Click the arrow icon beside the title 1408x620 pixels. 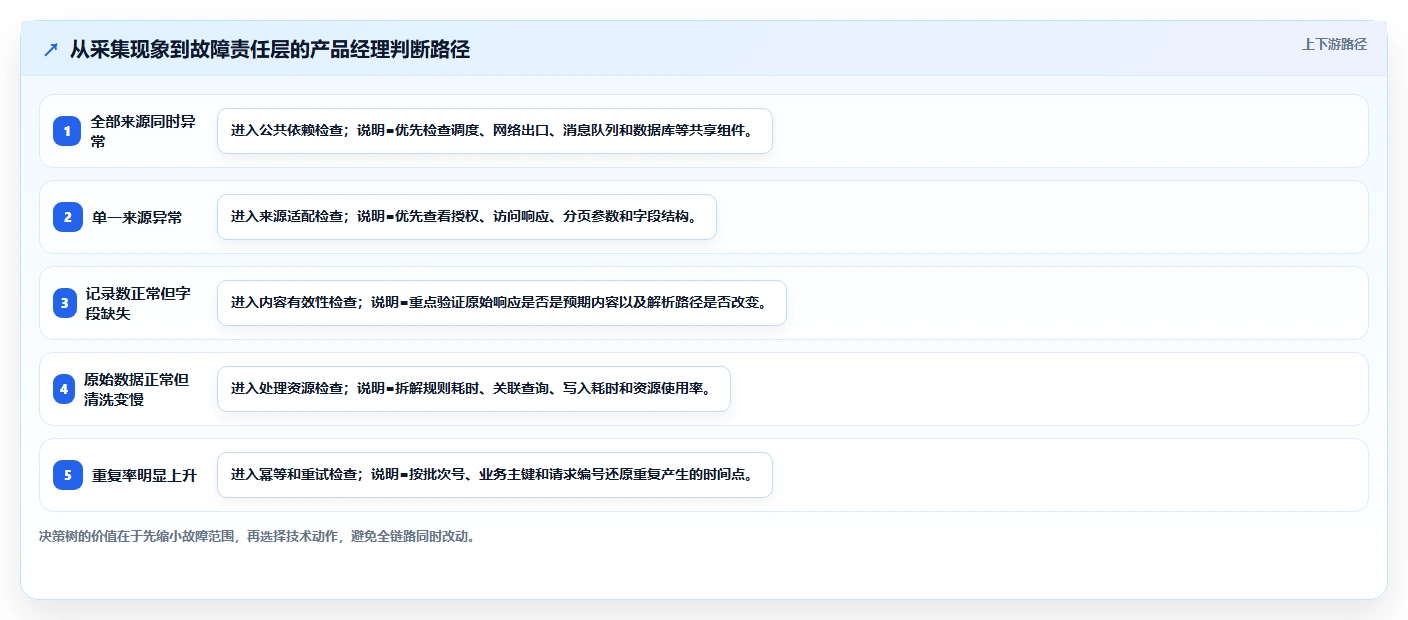tap(51, 50)
